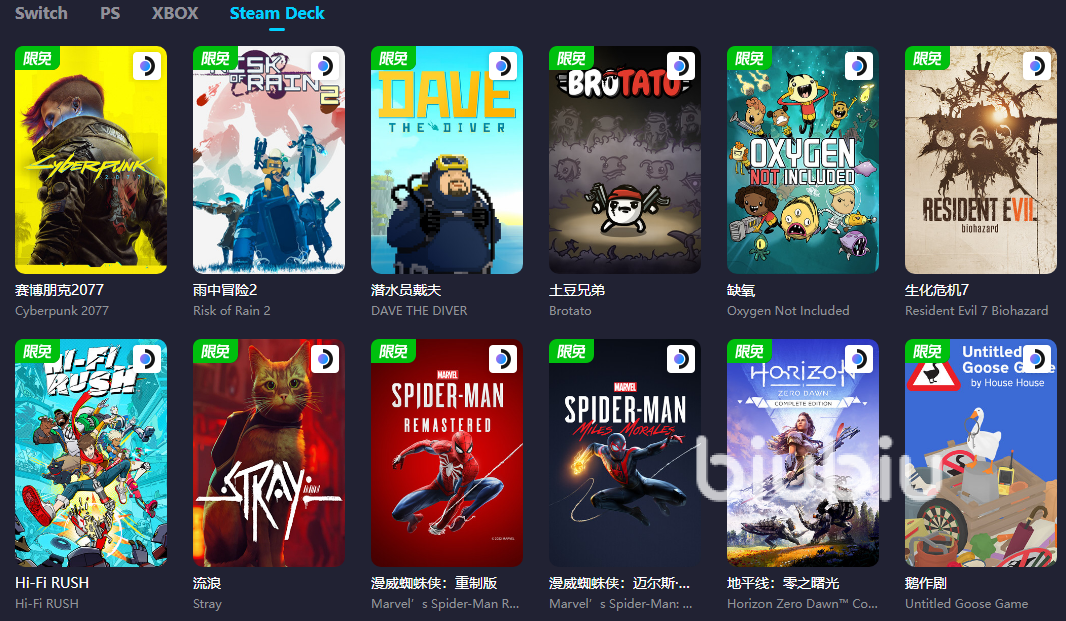1066x621 pixels.
Task: Click Steam Deck icon on Oxygen Not Included
Action: (x=859, y=66)
